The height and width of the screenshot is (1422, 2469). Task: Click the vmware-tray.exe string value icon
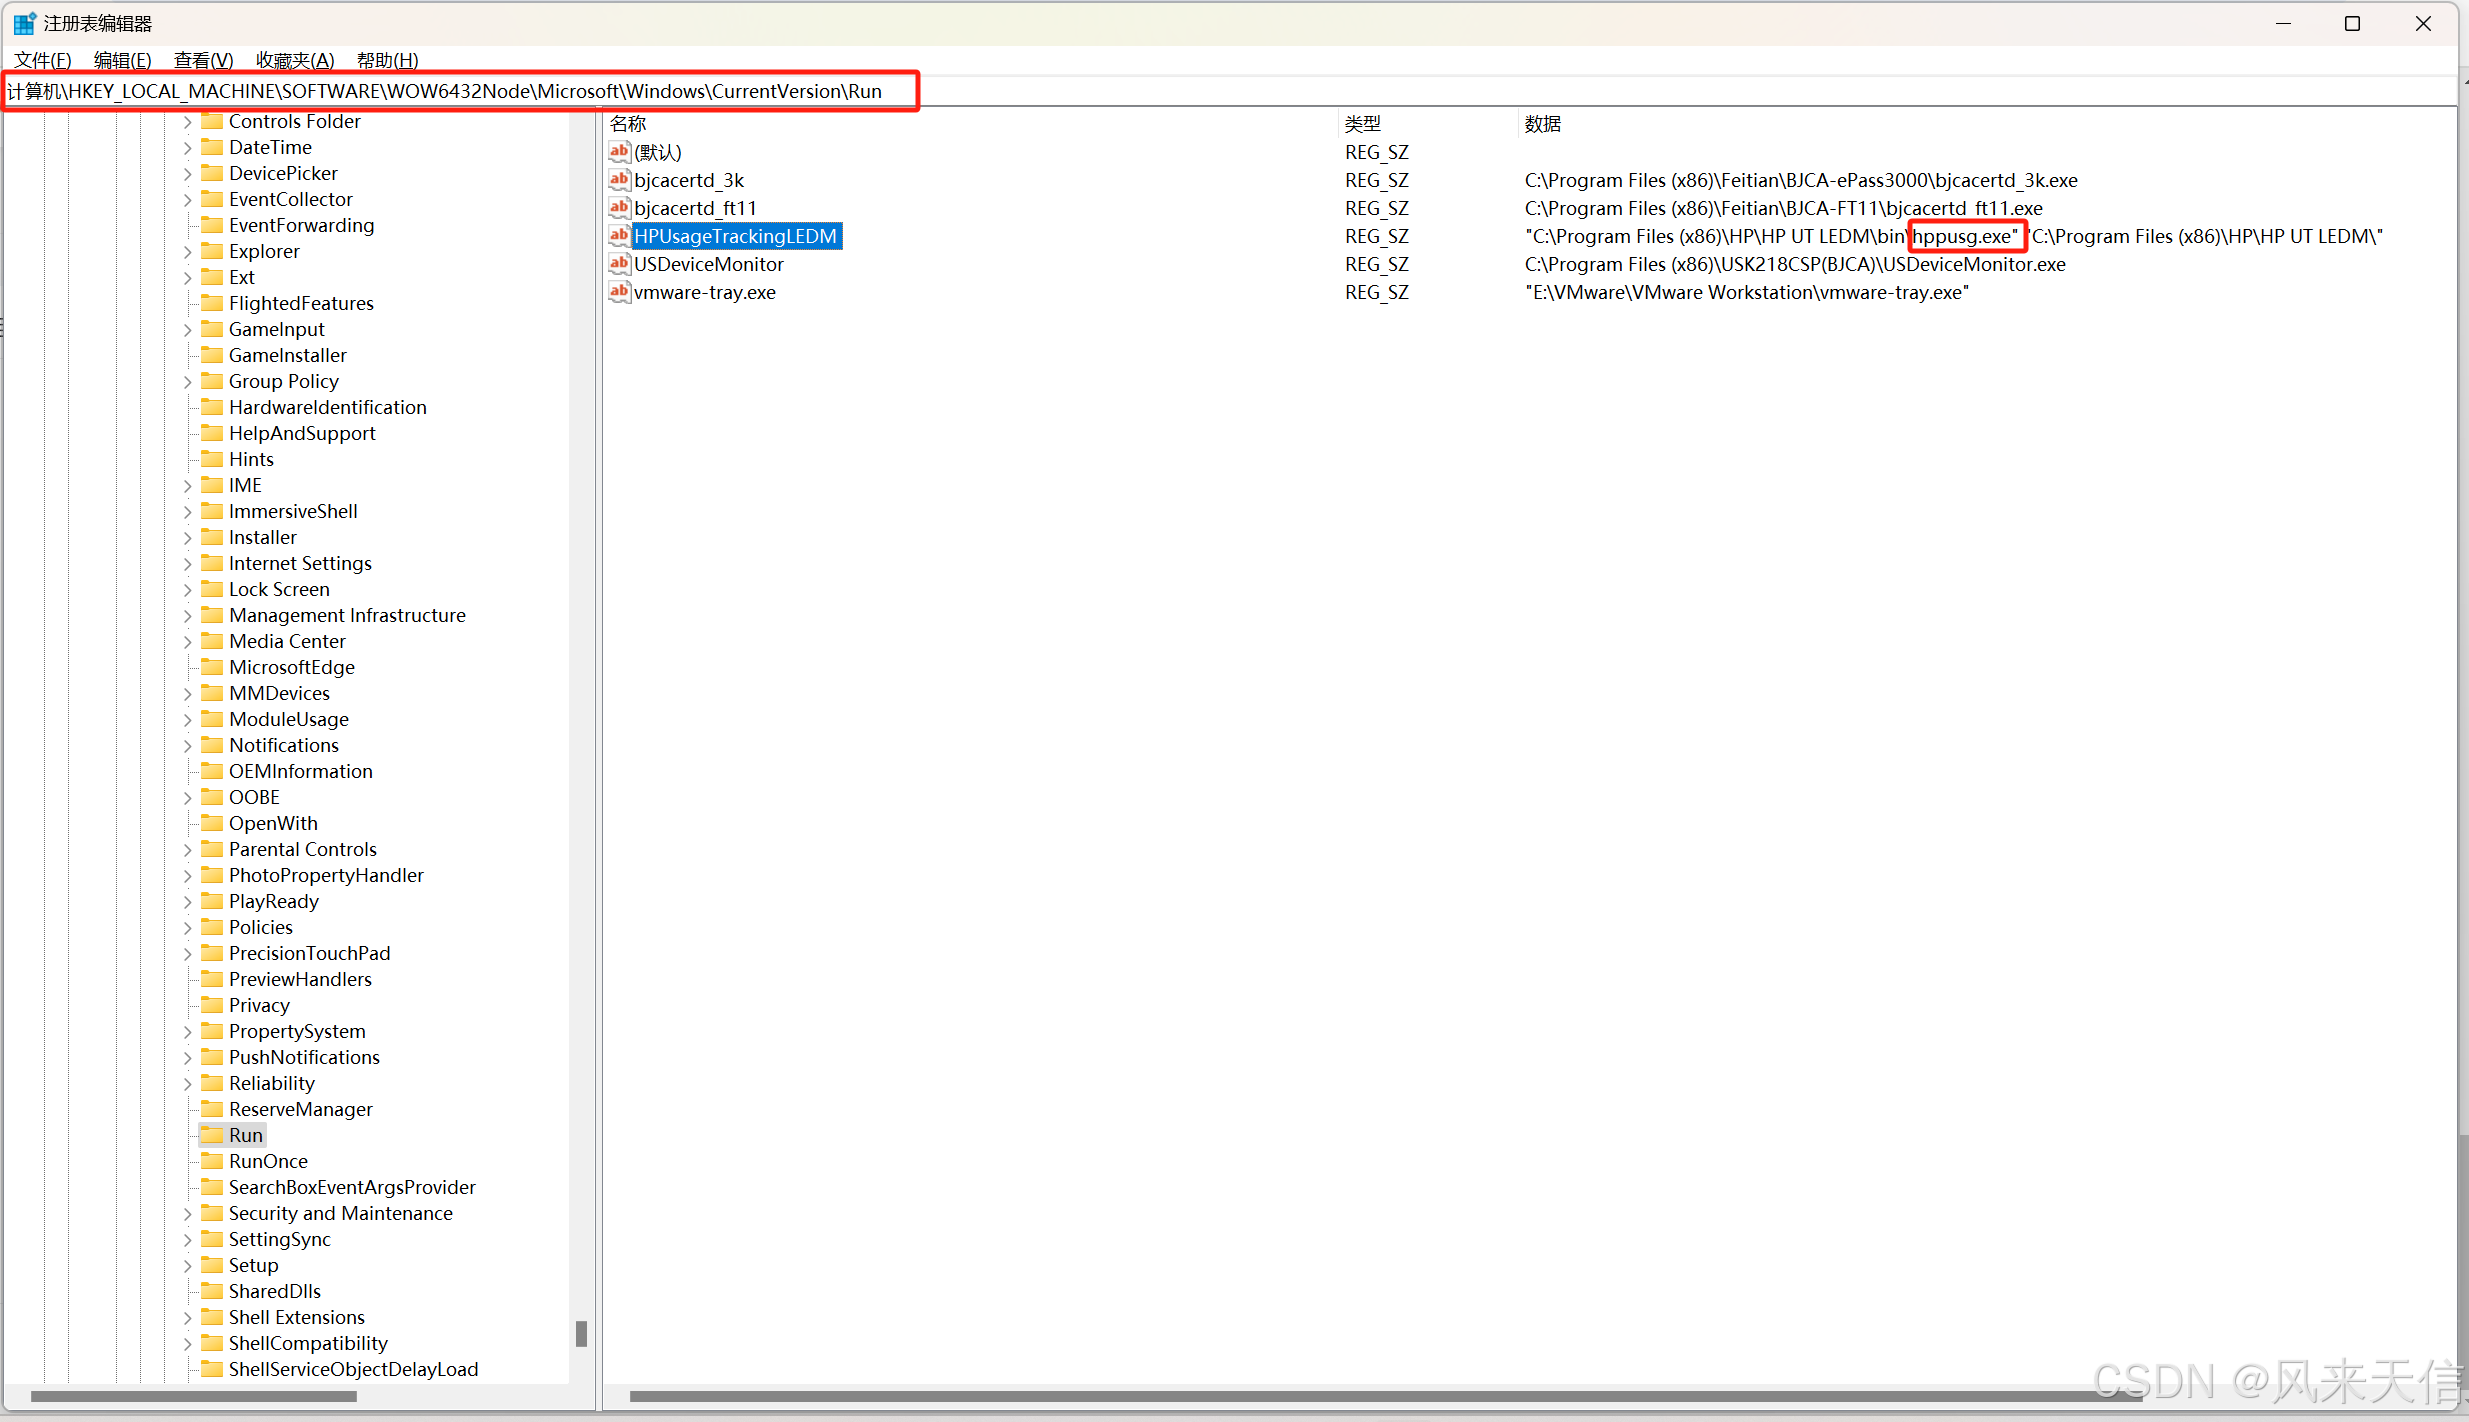620,292
